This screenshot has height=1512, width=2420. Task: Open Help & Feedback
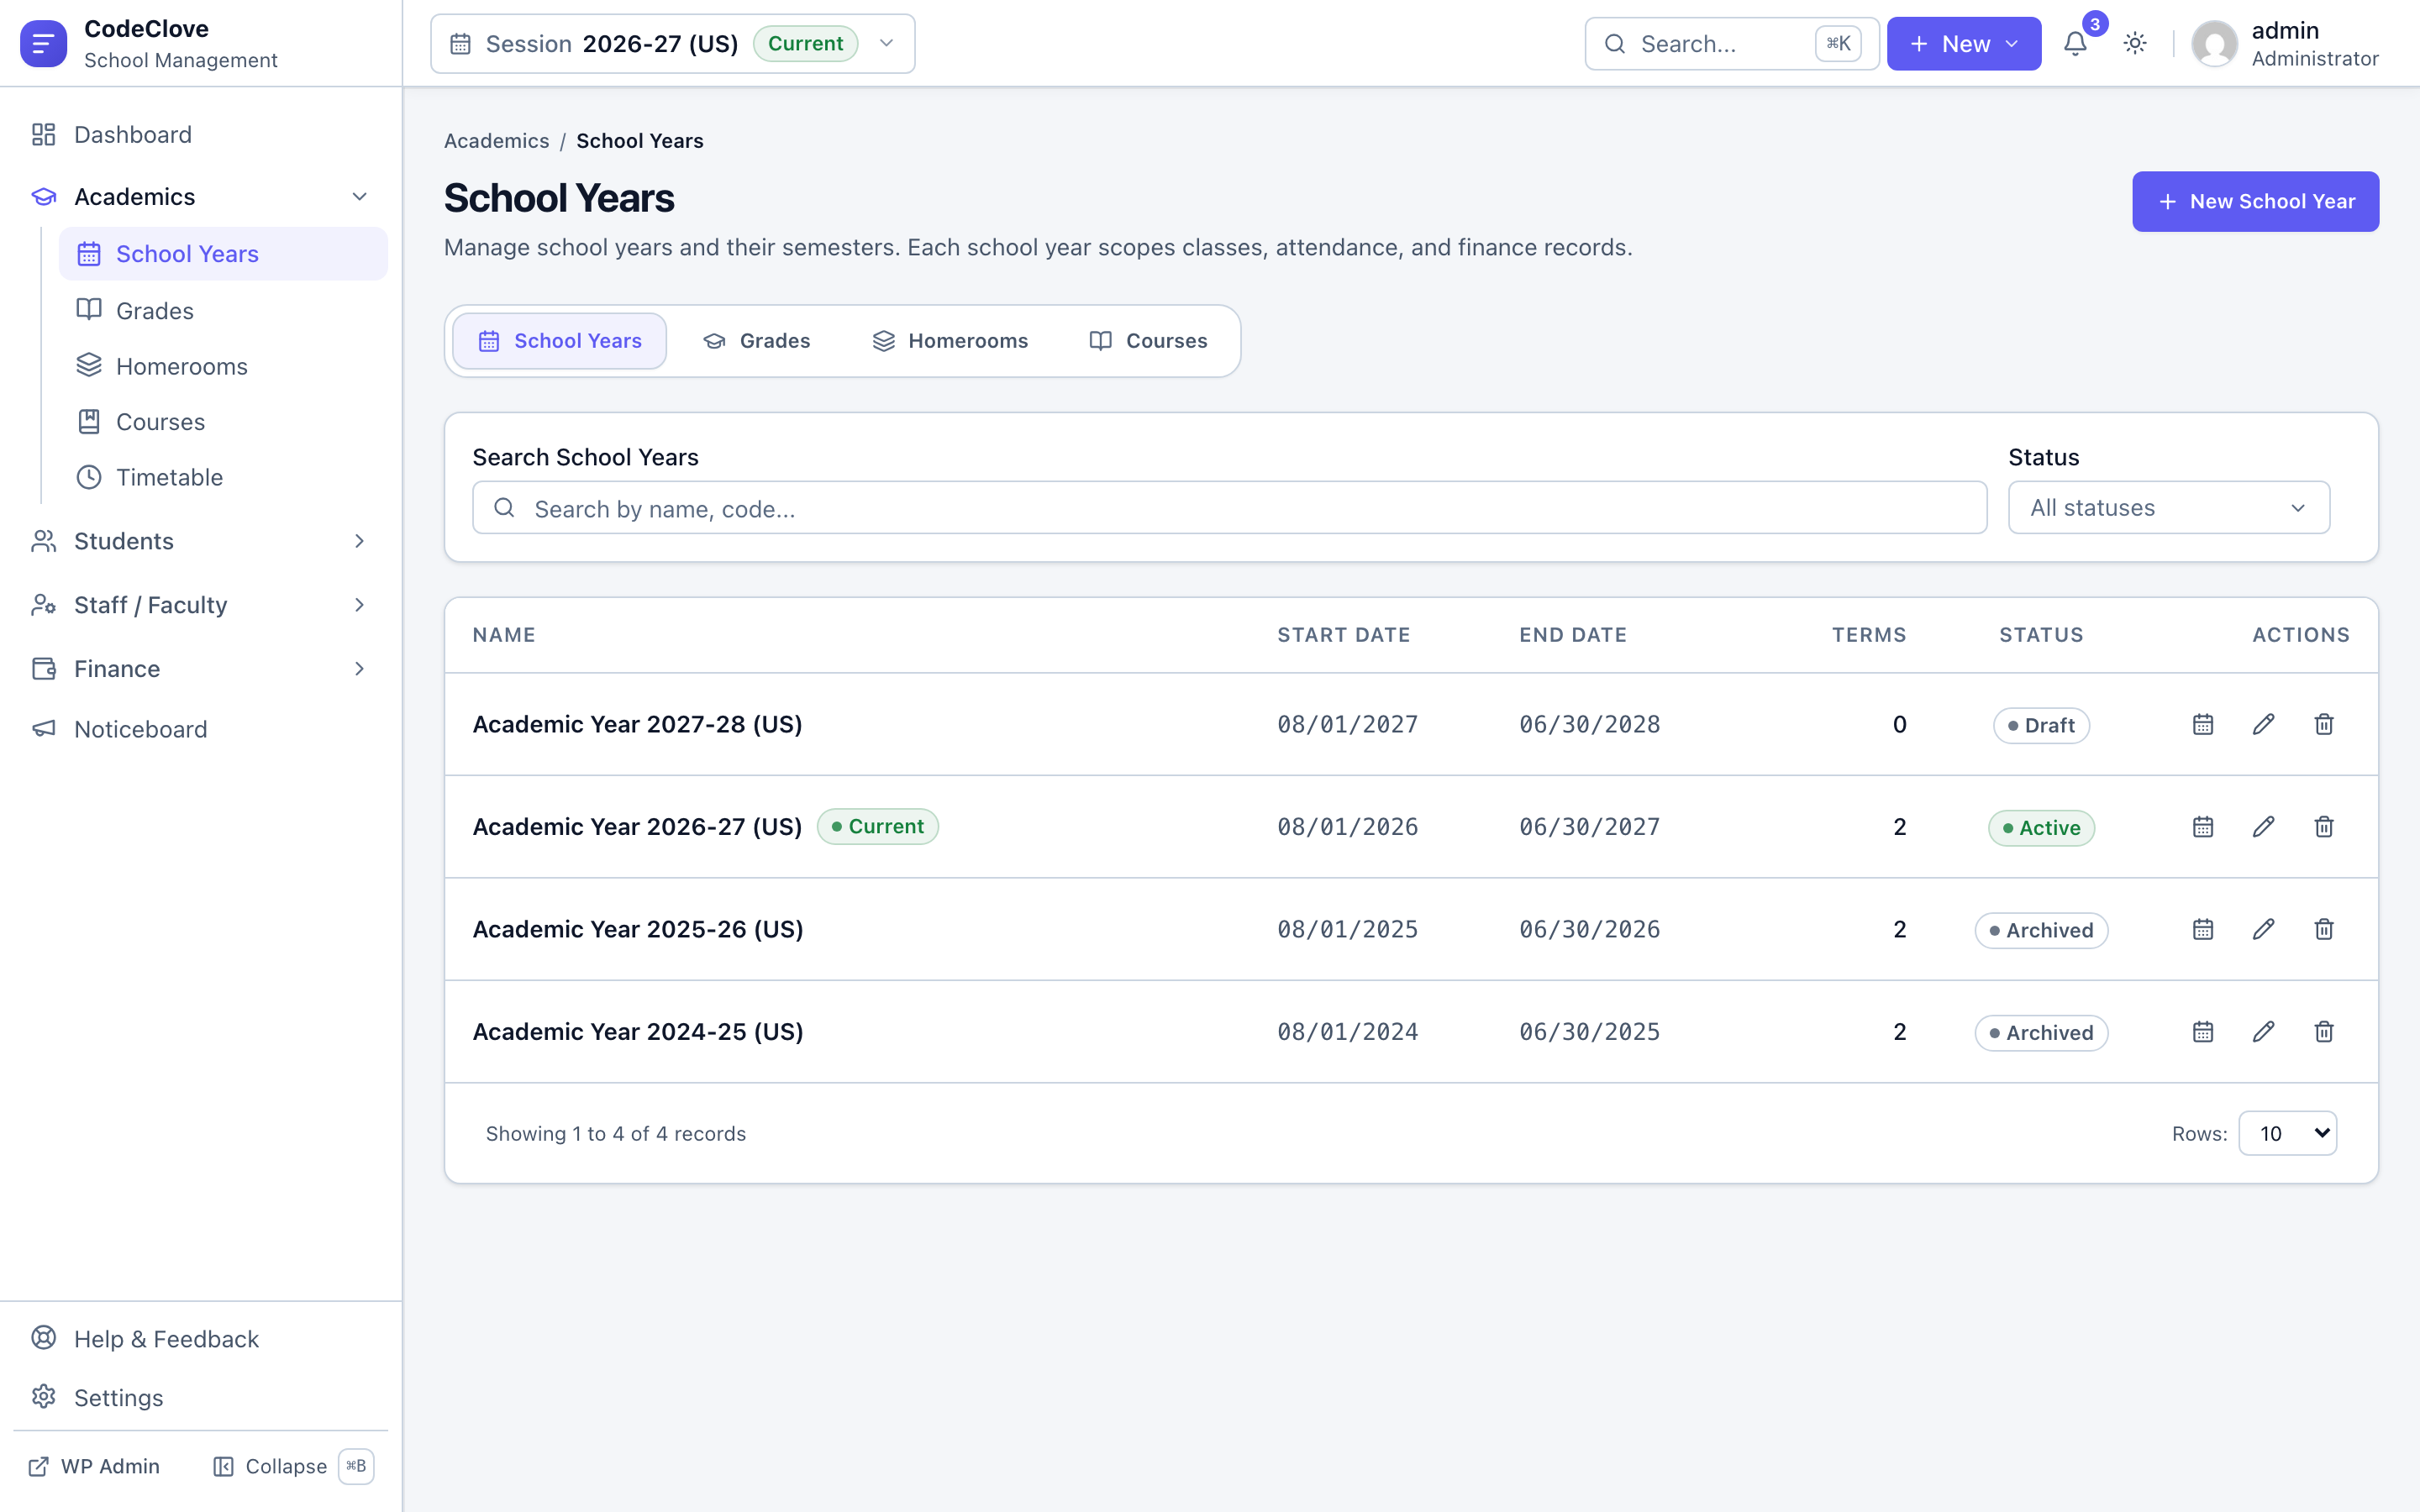tap(201, 1339)
